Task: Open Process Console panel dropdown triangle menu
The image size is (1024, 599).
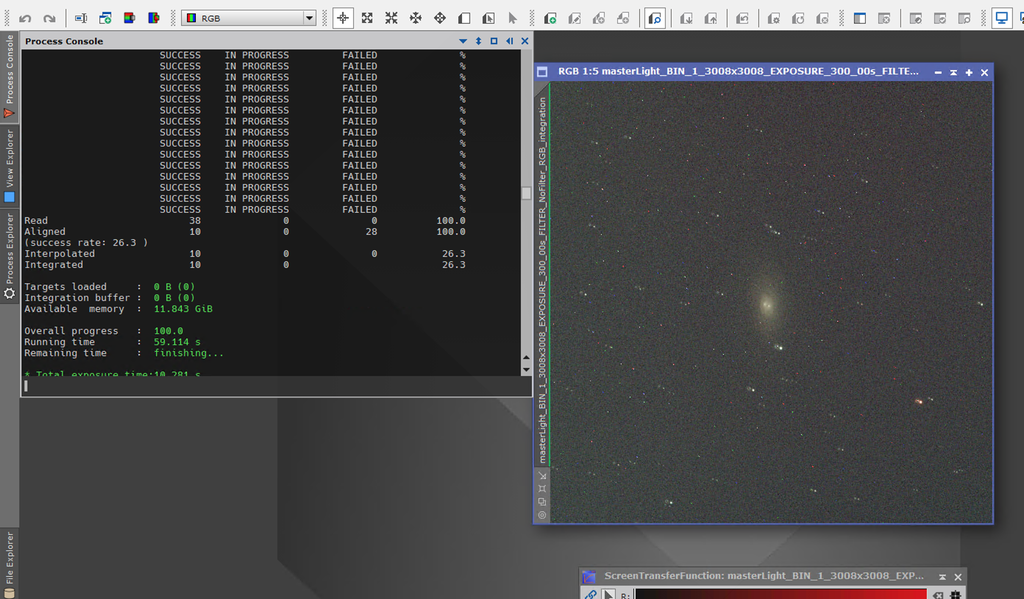Action: pyautogui.click(x=463, y=41)
